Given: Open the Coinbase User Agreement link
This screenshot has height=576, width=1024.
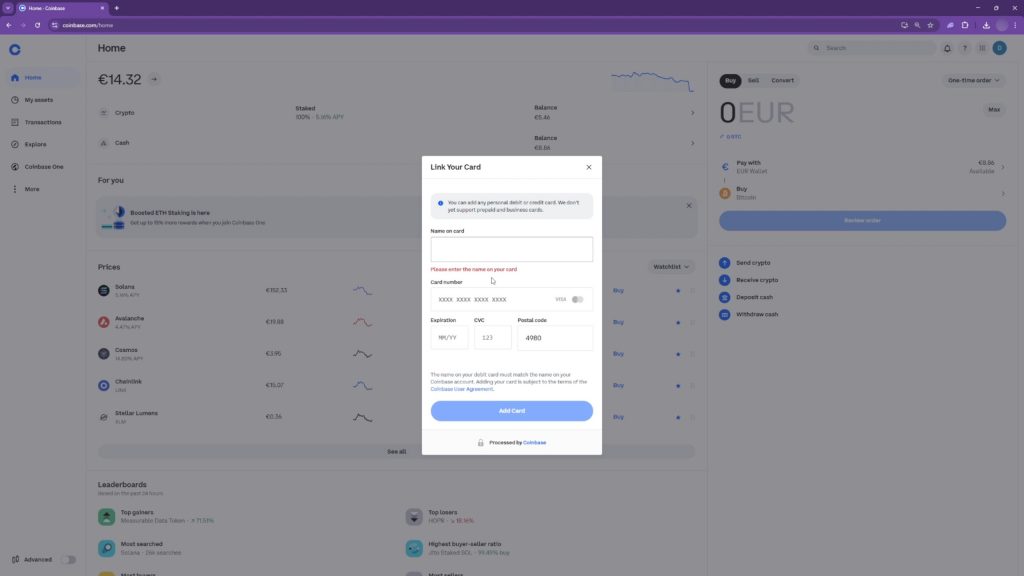Looking at the screenshot, I should click(462, 389).
